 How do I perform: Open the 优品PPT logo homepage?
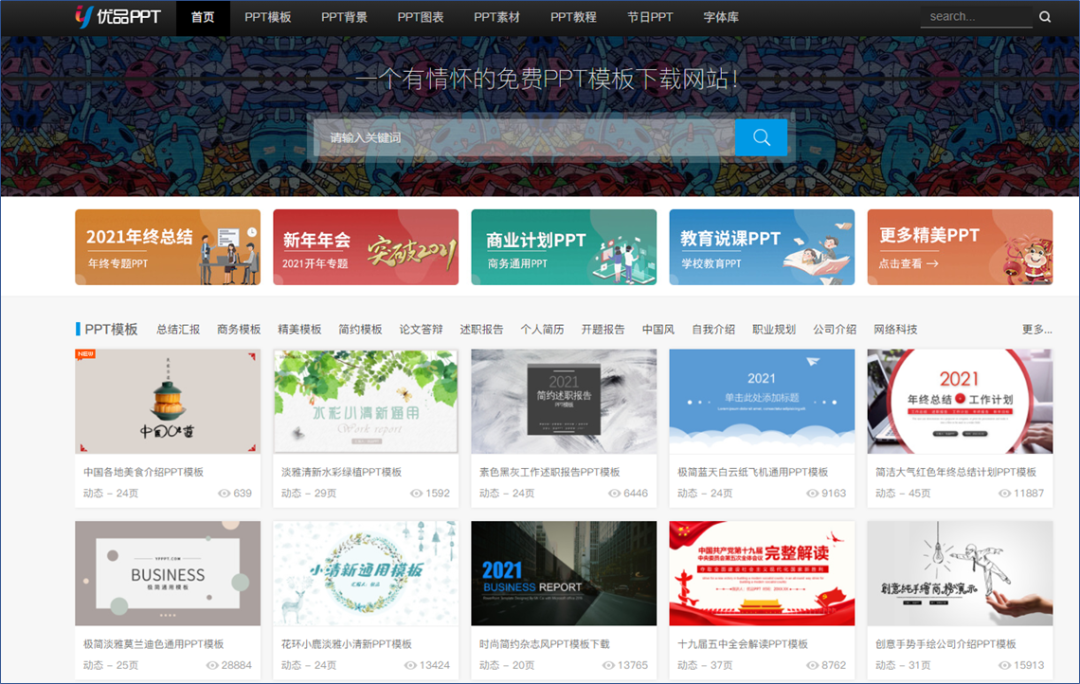tap(118, 17)
